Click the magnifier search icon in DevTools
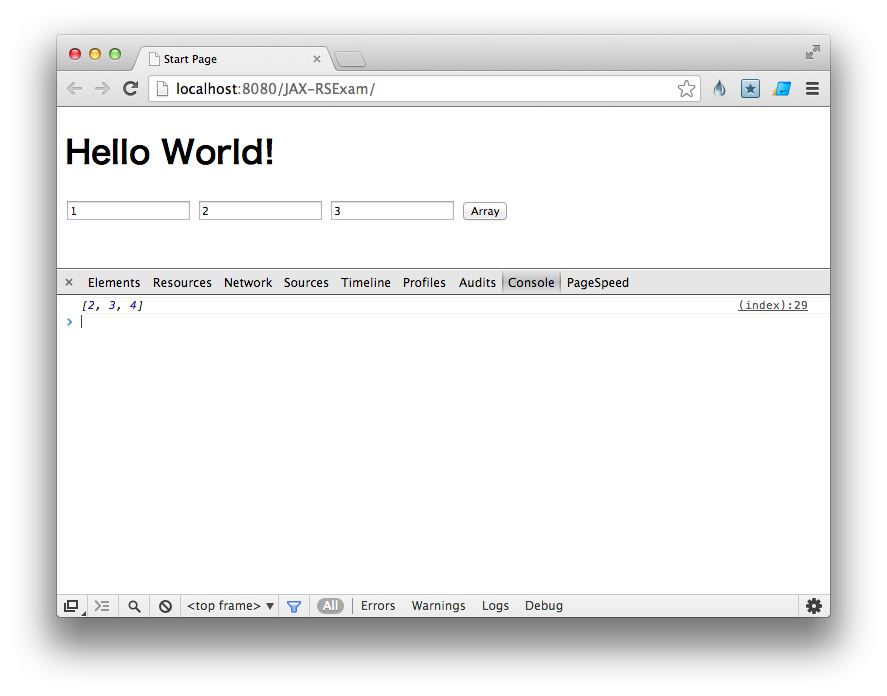Viewport: 887px width, 696px height. click(x=134, y=606)
